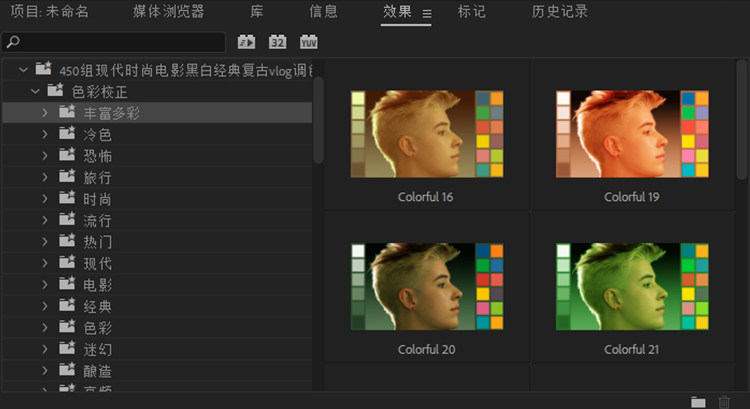Select the 丰富多彩 row label
750x409 pixels.
click(x=111, y=113)
